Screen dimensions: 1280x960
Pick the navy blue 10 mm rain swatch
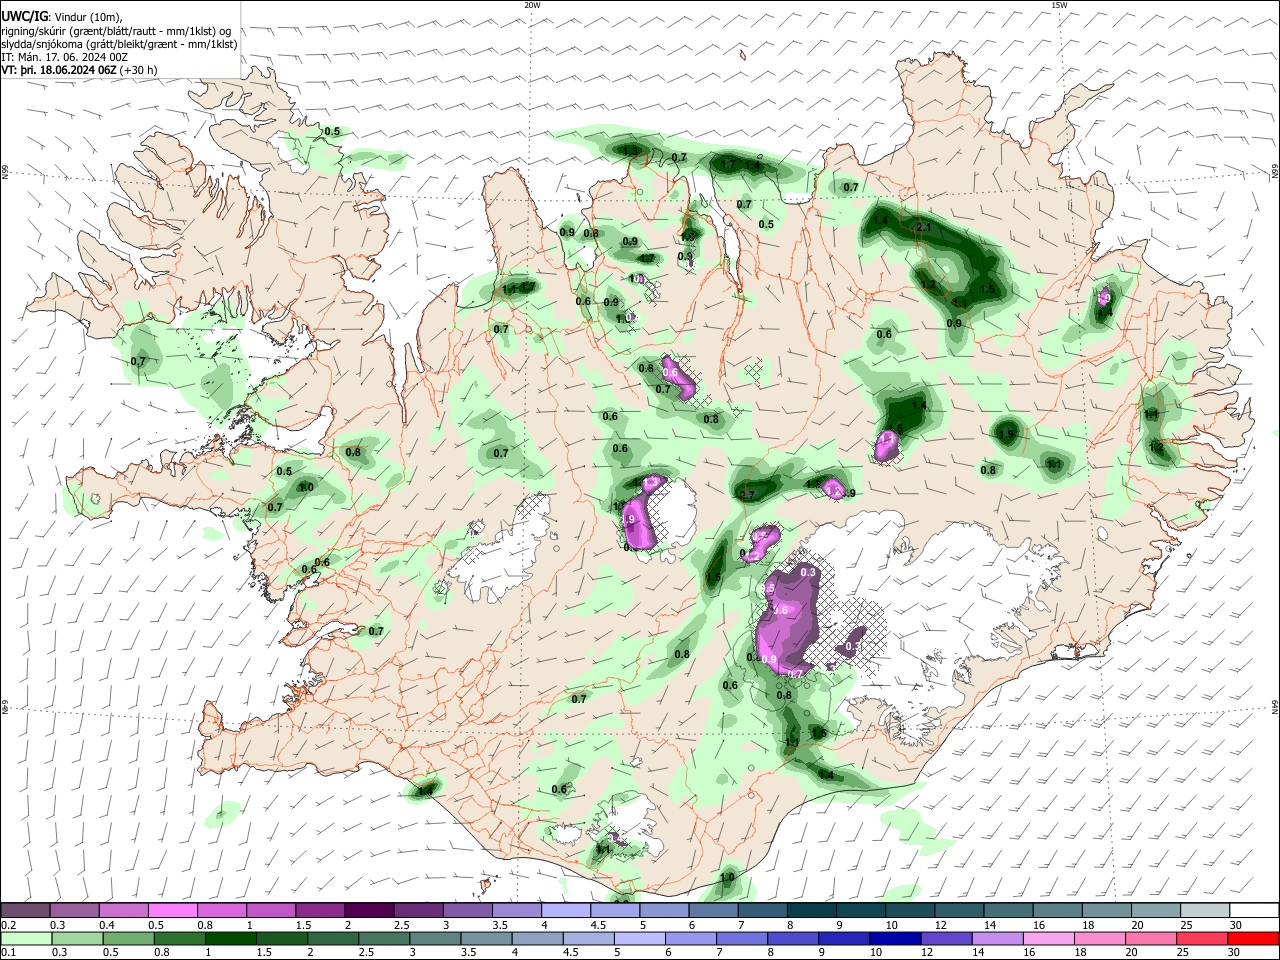895,938
